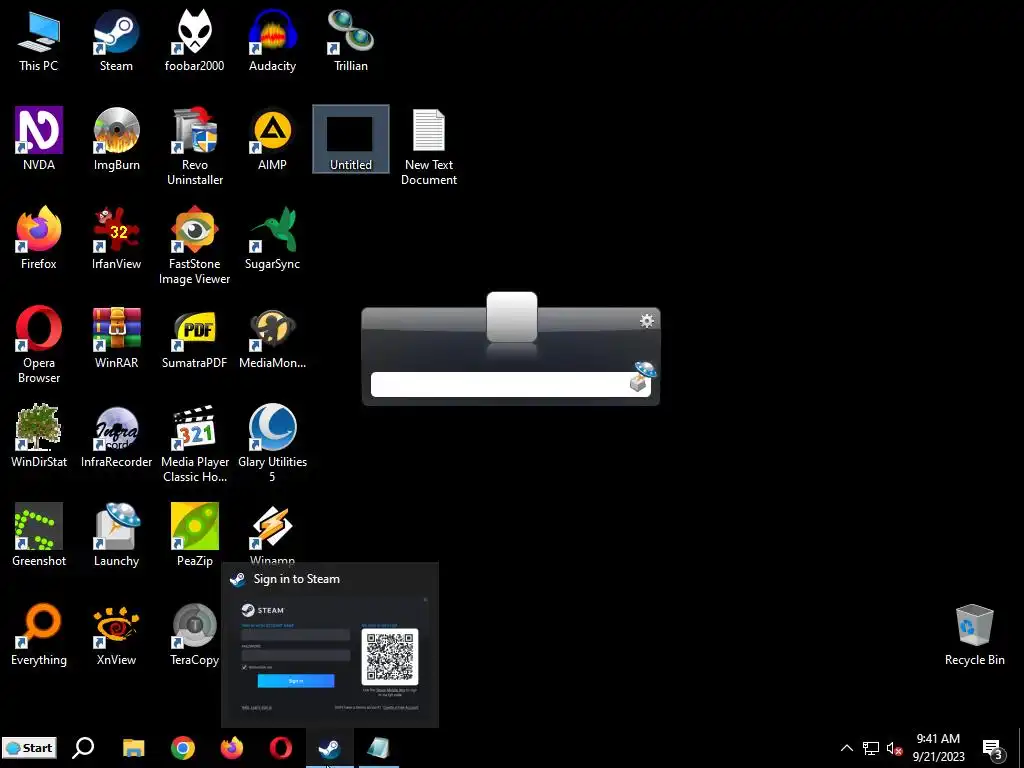Select the TeraCopy desktop shortcut
Viewport: 1024px width, 768px height.
(195, 635)
